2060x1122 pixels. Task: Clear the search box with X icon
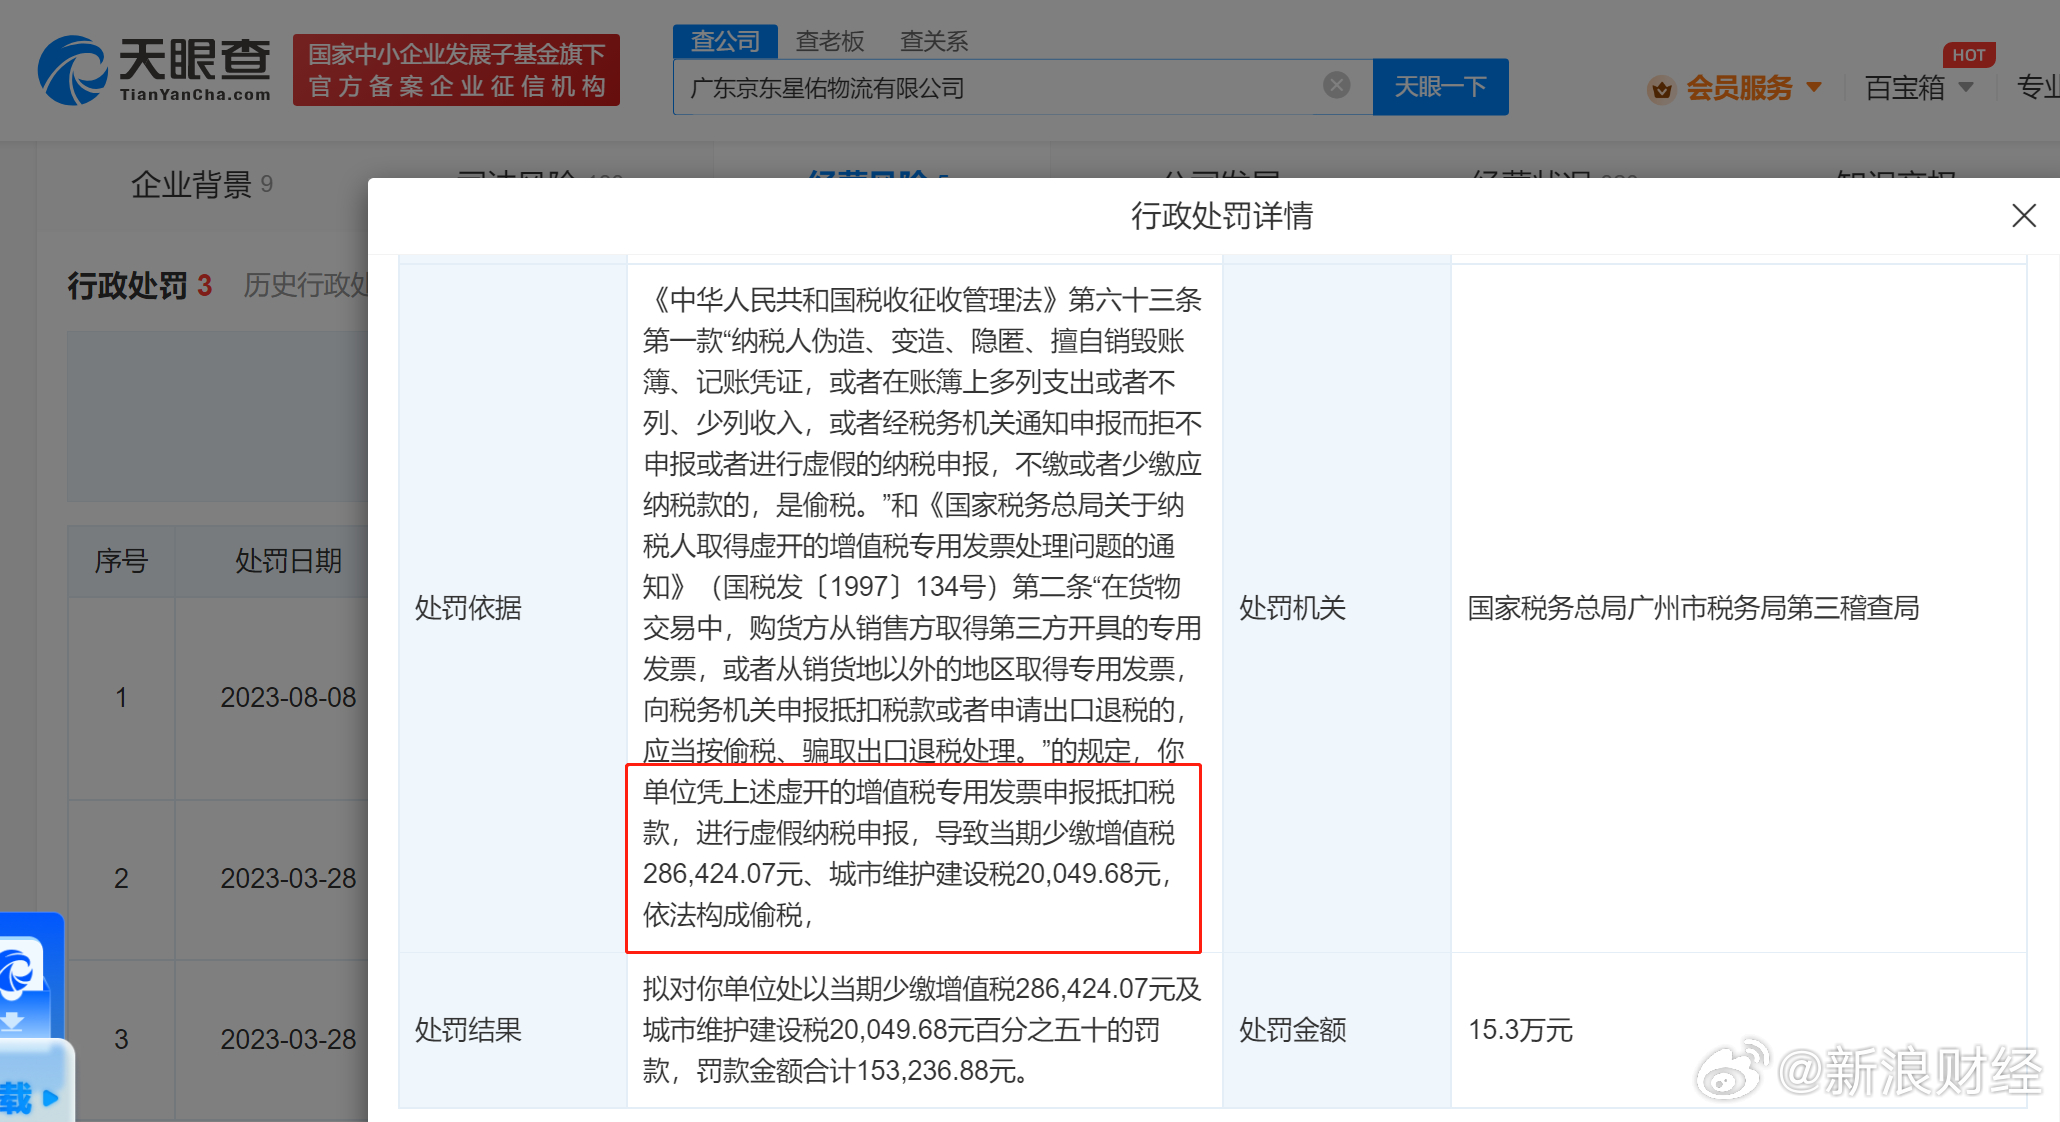pos(1336,86)
